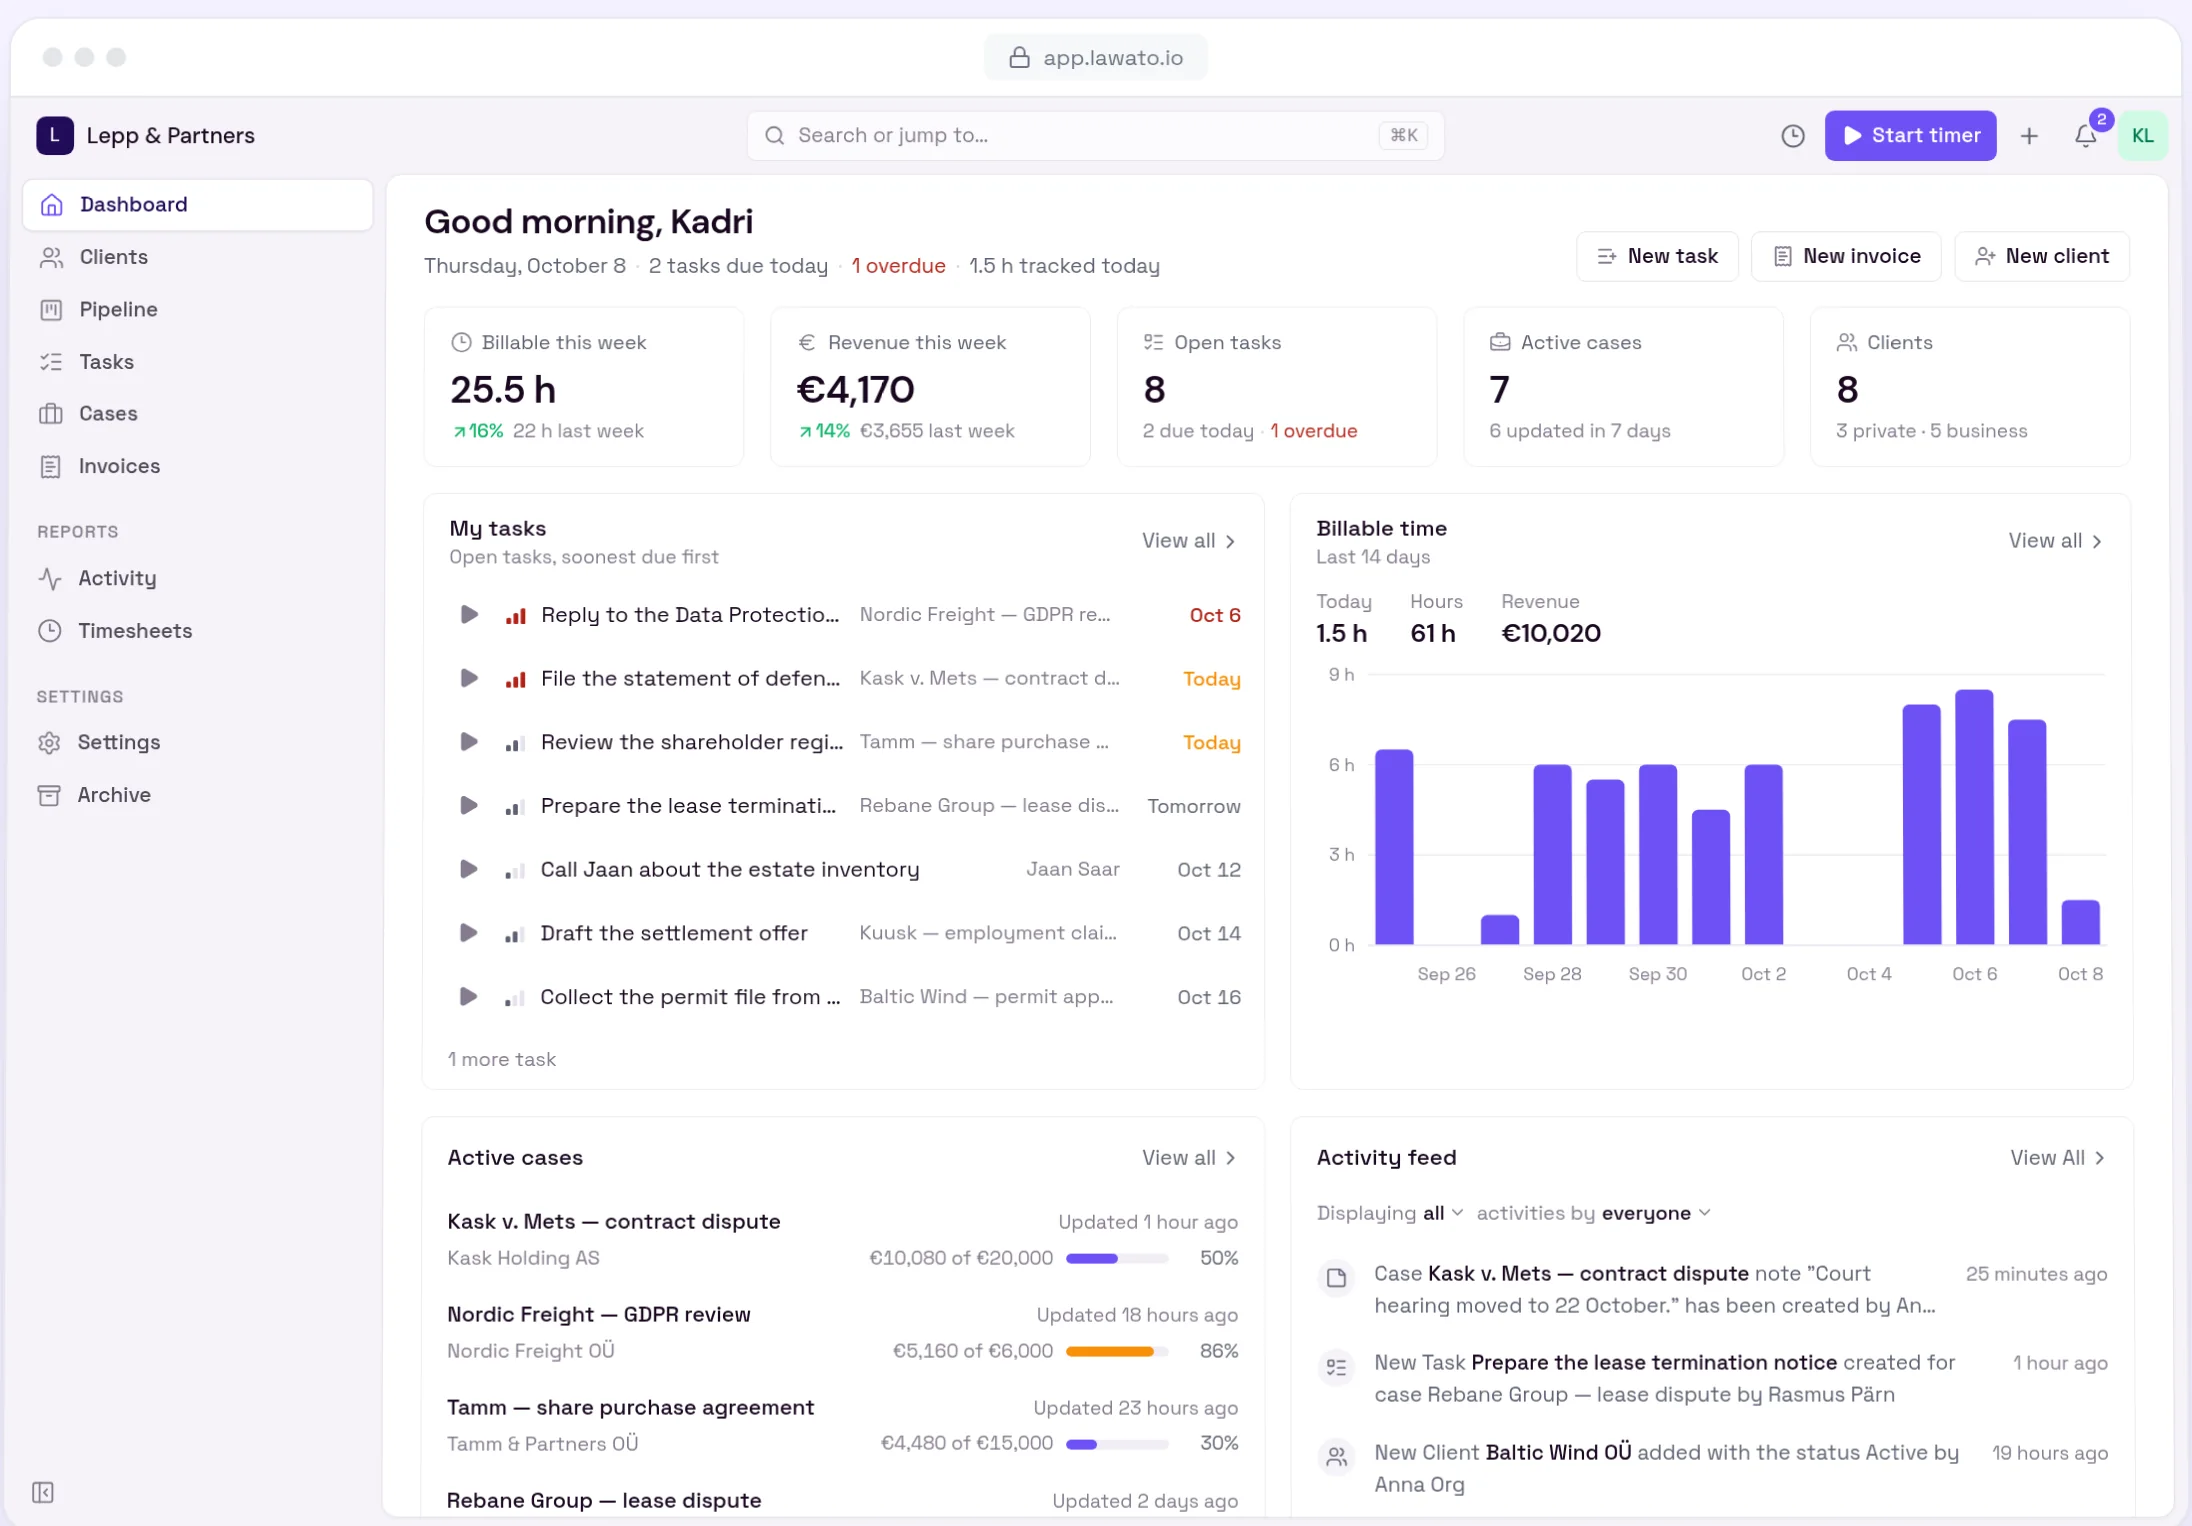Viewport: 2192px width, 1526px height.
Task: View all Billable time entries
Action: click(x=2056, y=541)
